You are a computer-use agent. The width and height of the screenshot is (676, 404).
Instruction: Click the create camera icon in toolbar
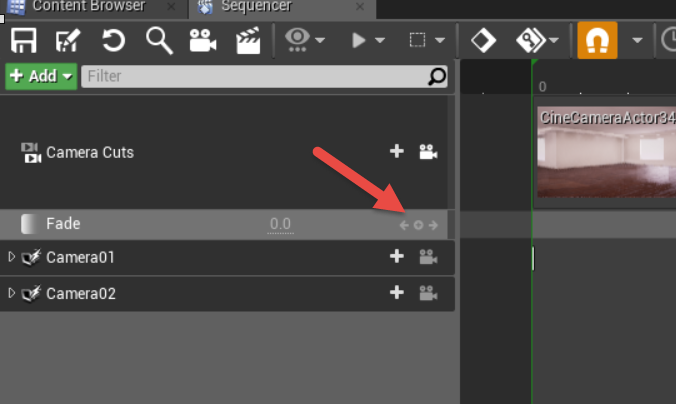(x=203, y=41)
